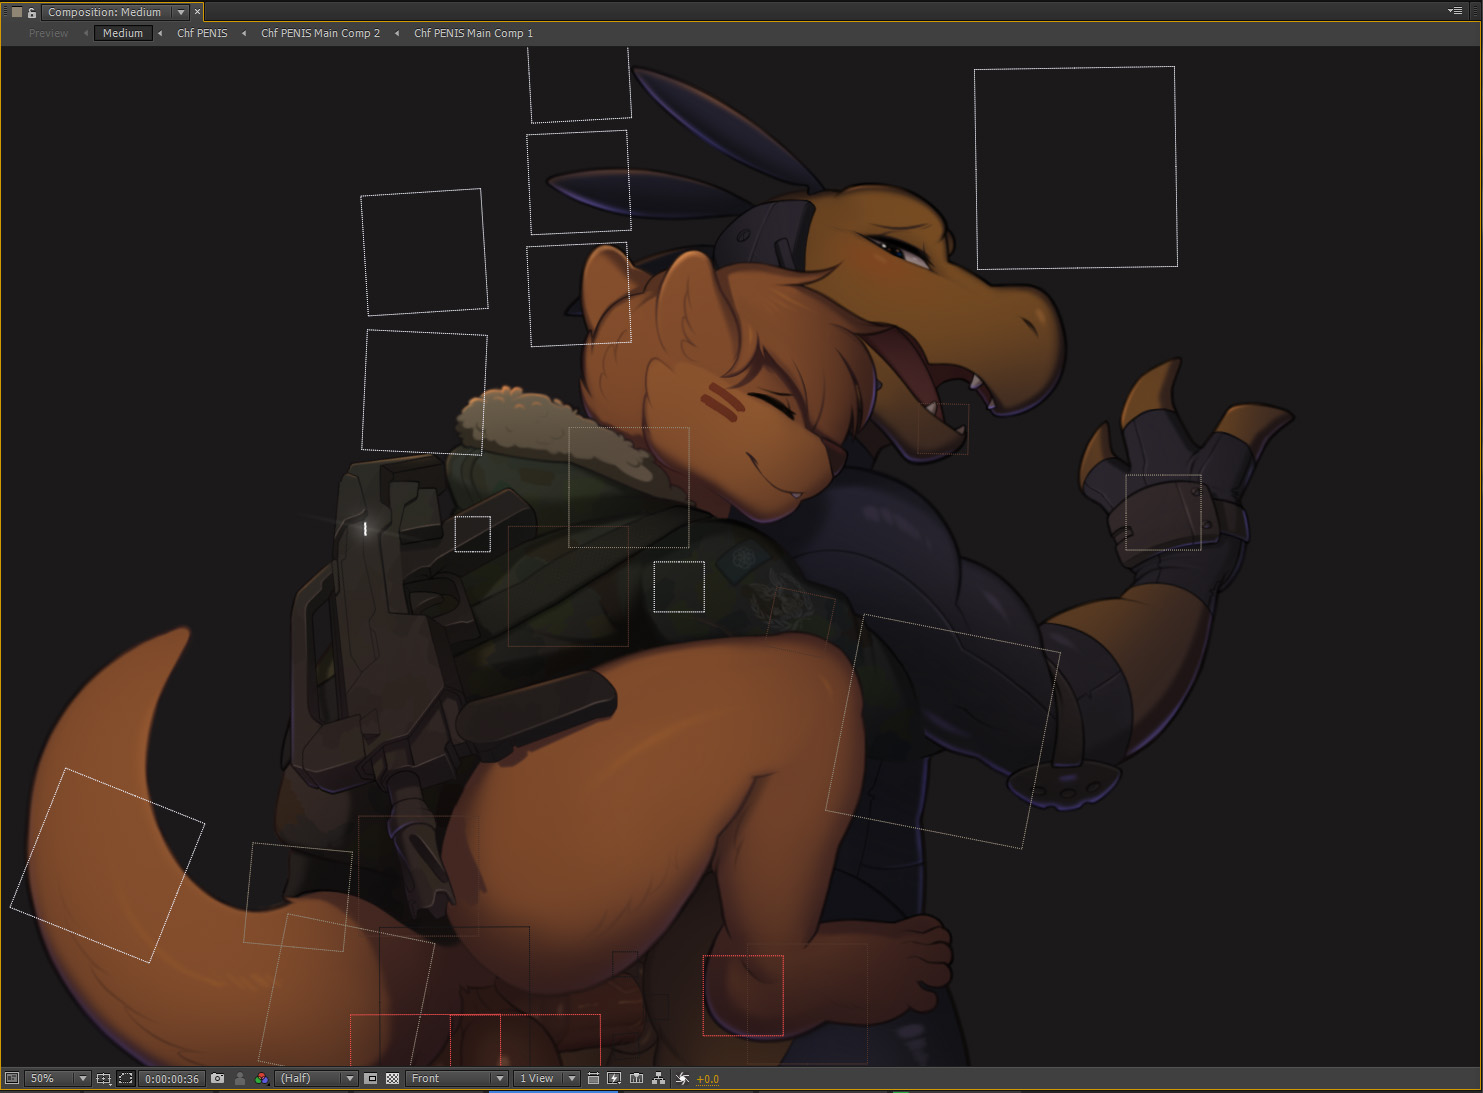Click the Always Preview This View icon
The height and width of the screenshot is (1093, 1483).
click(x=12, y=1078)
